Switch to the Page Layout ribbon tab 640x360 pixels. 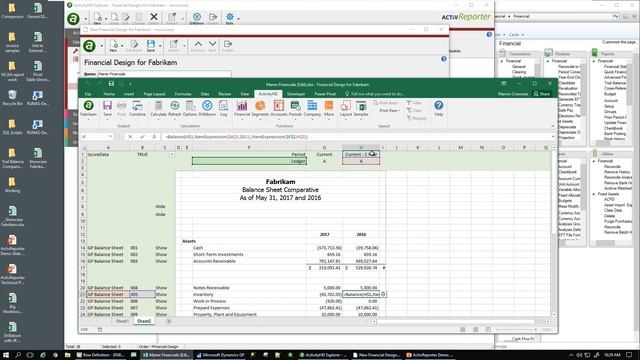154,94
